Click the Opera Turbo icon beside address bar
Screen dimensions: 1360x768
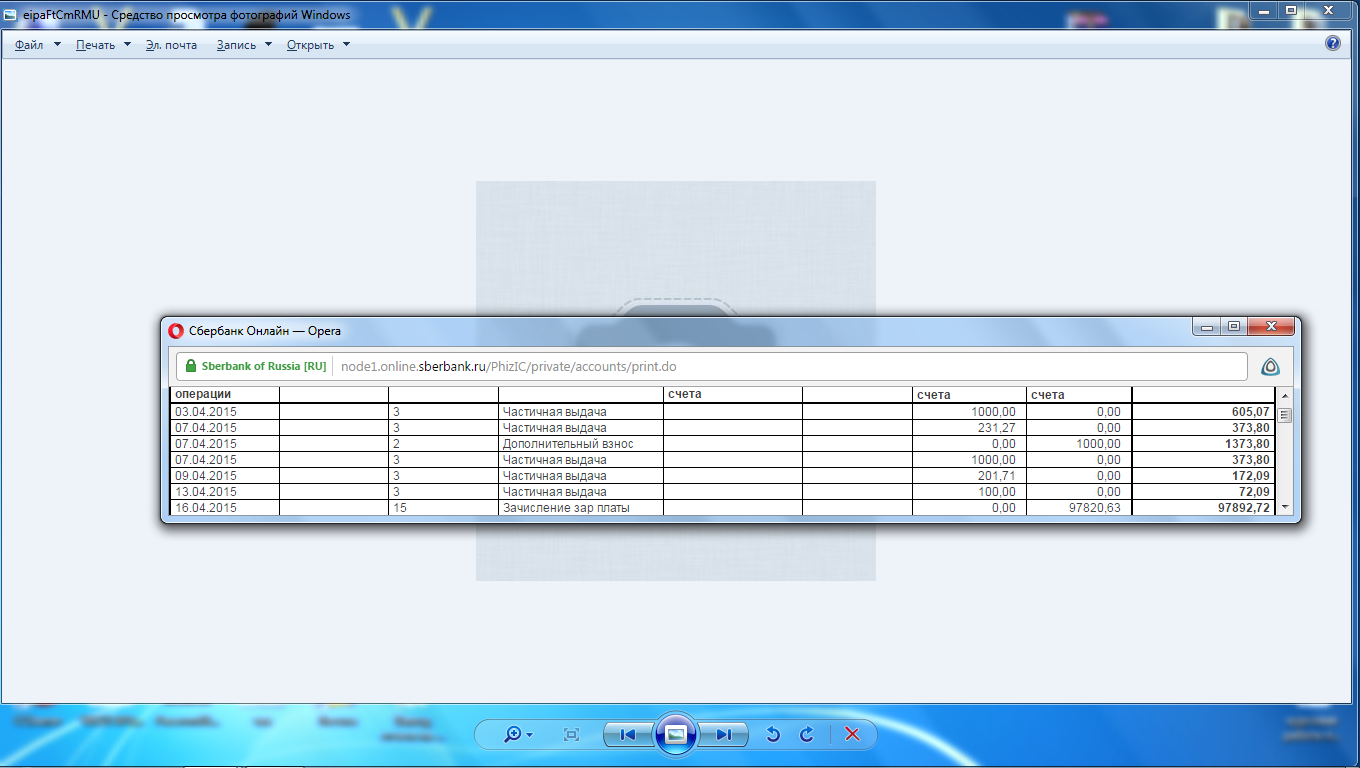tap(1270, 367)
